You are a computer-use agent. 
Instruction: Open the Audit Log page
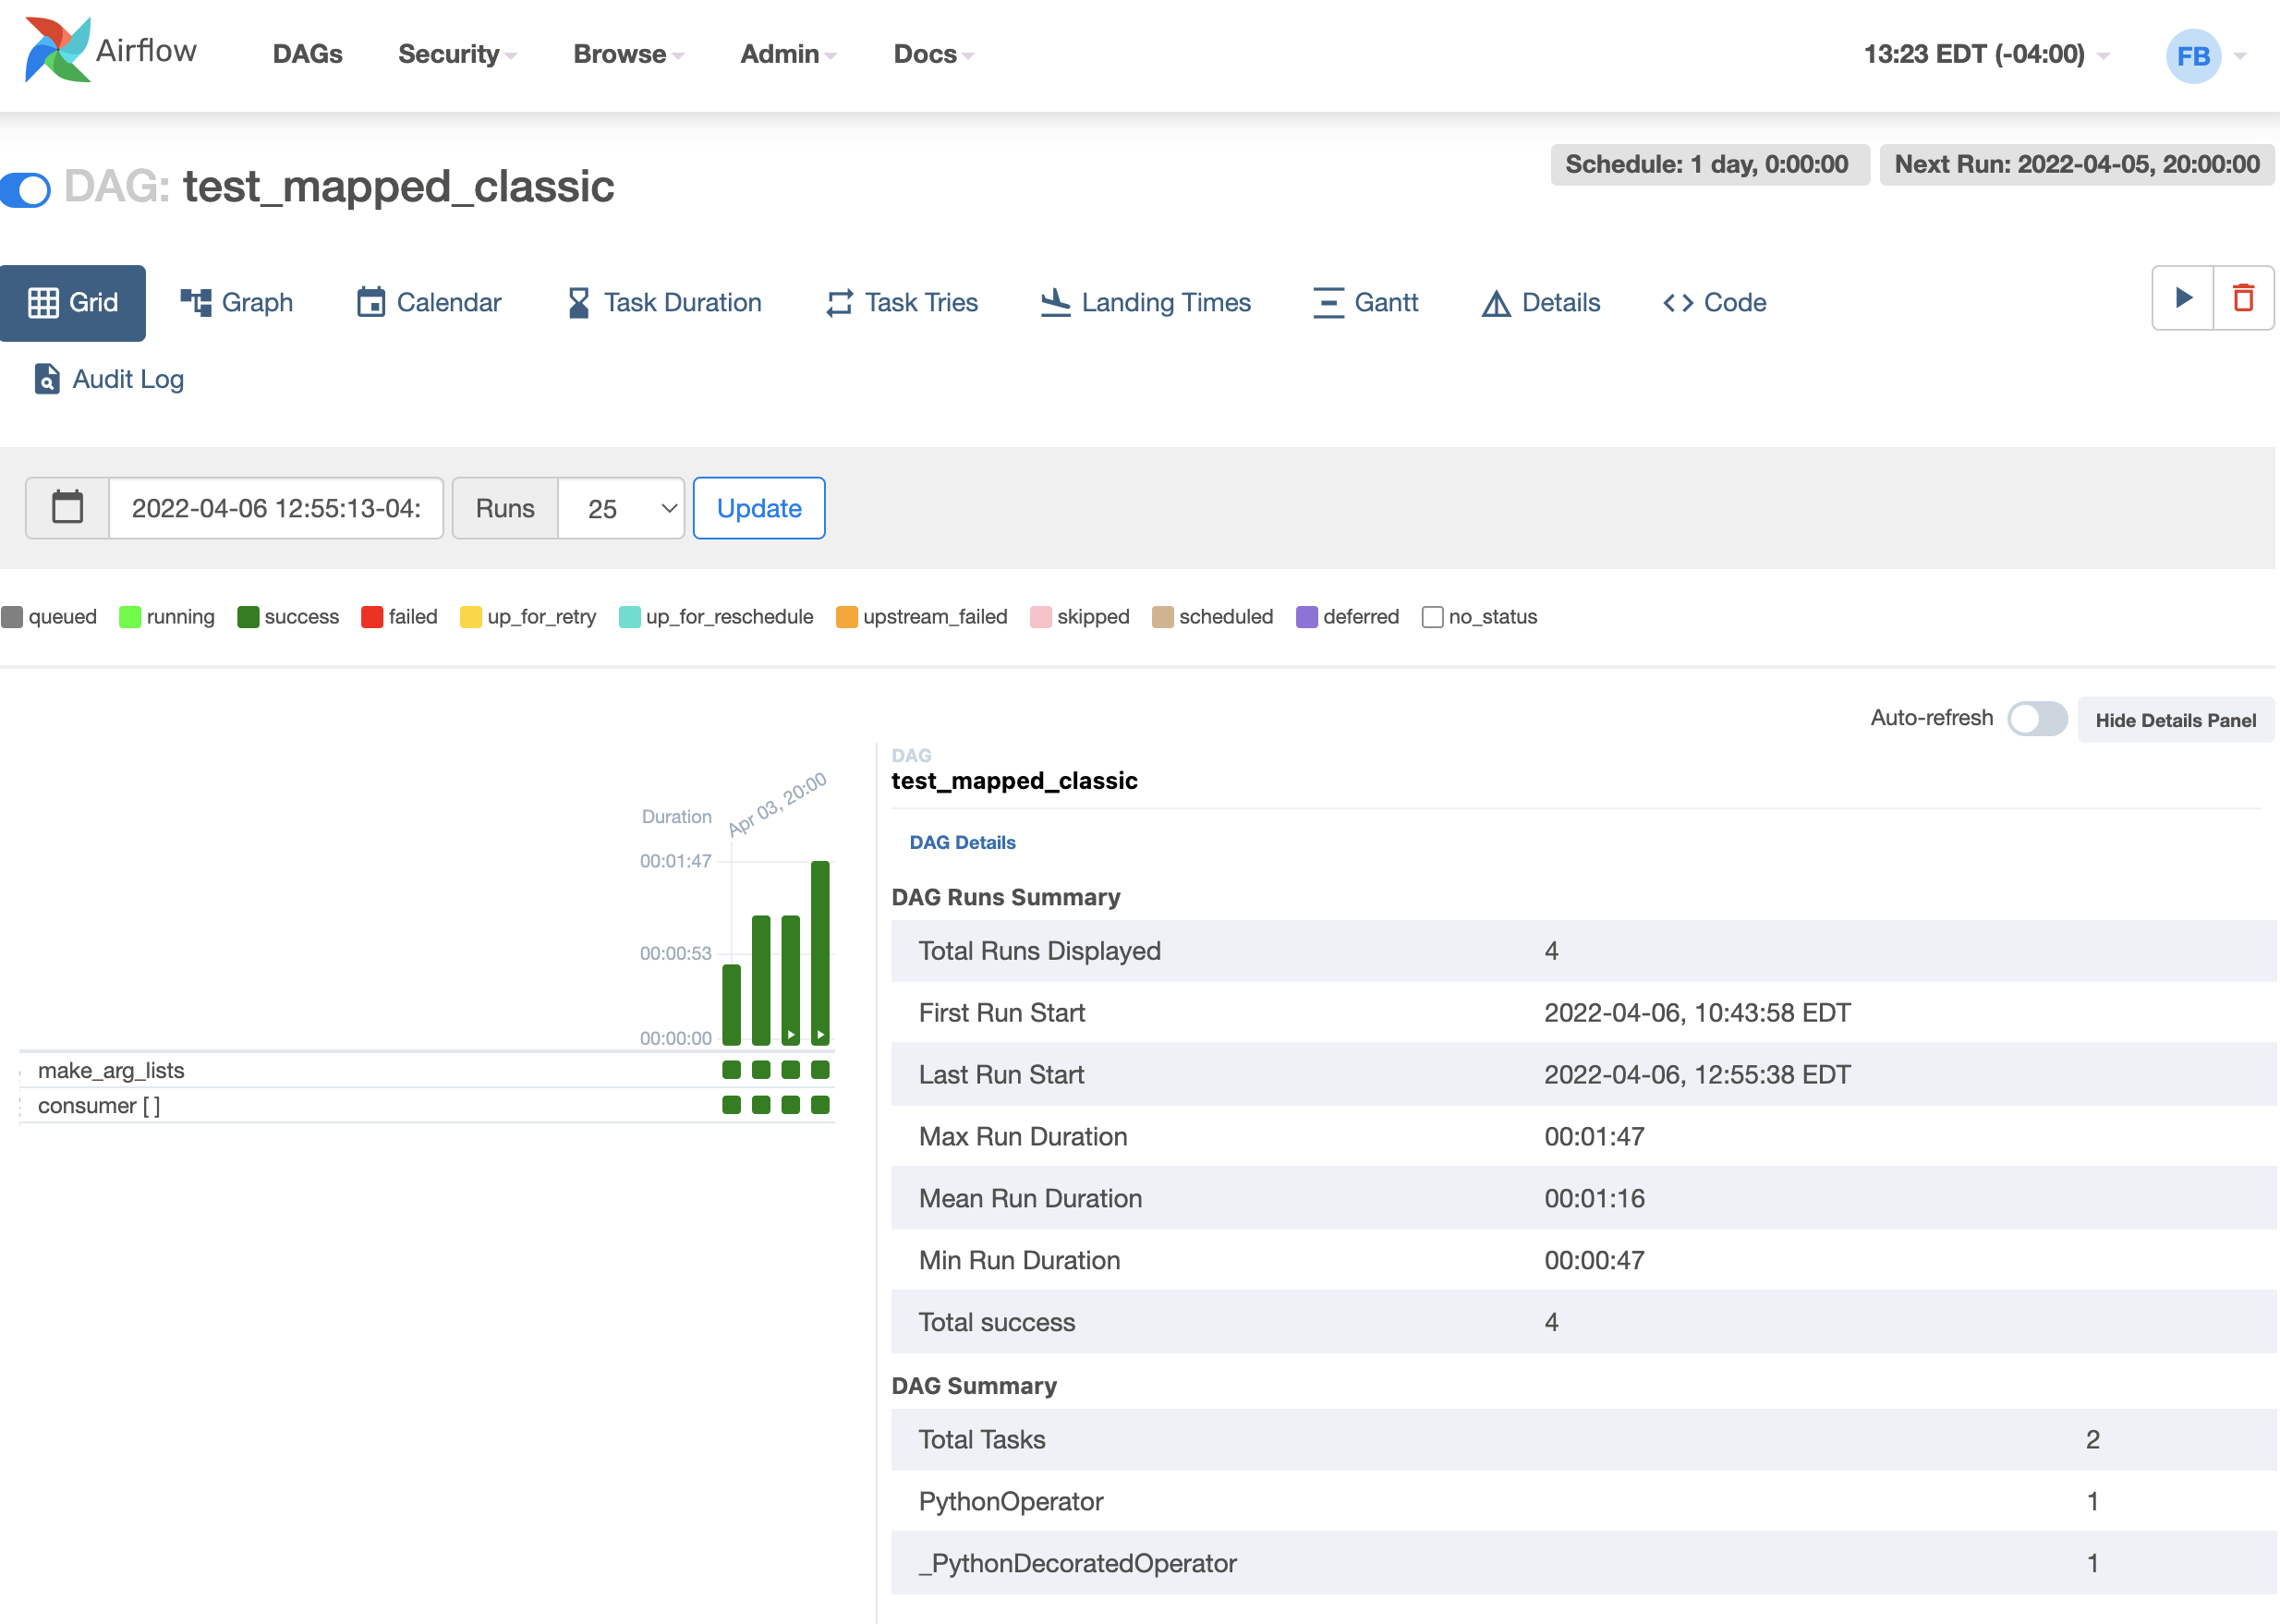pyautogui.click(x=109, y=379)
